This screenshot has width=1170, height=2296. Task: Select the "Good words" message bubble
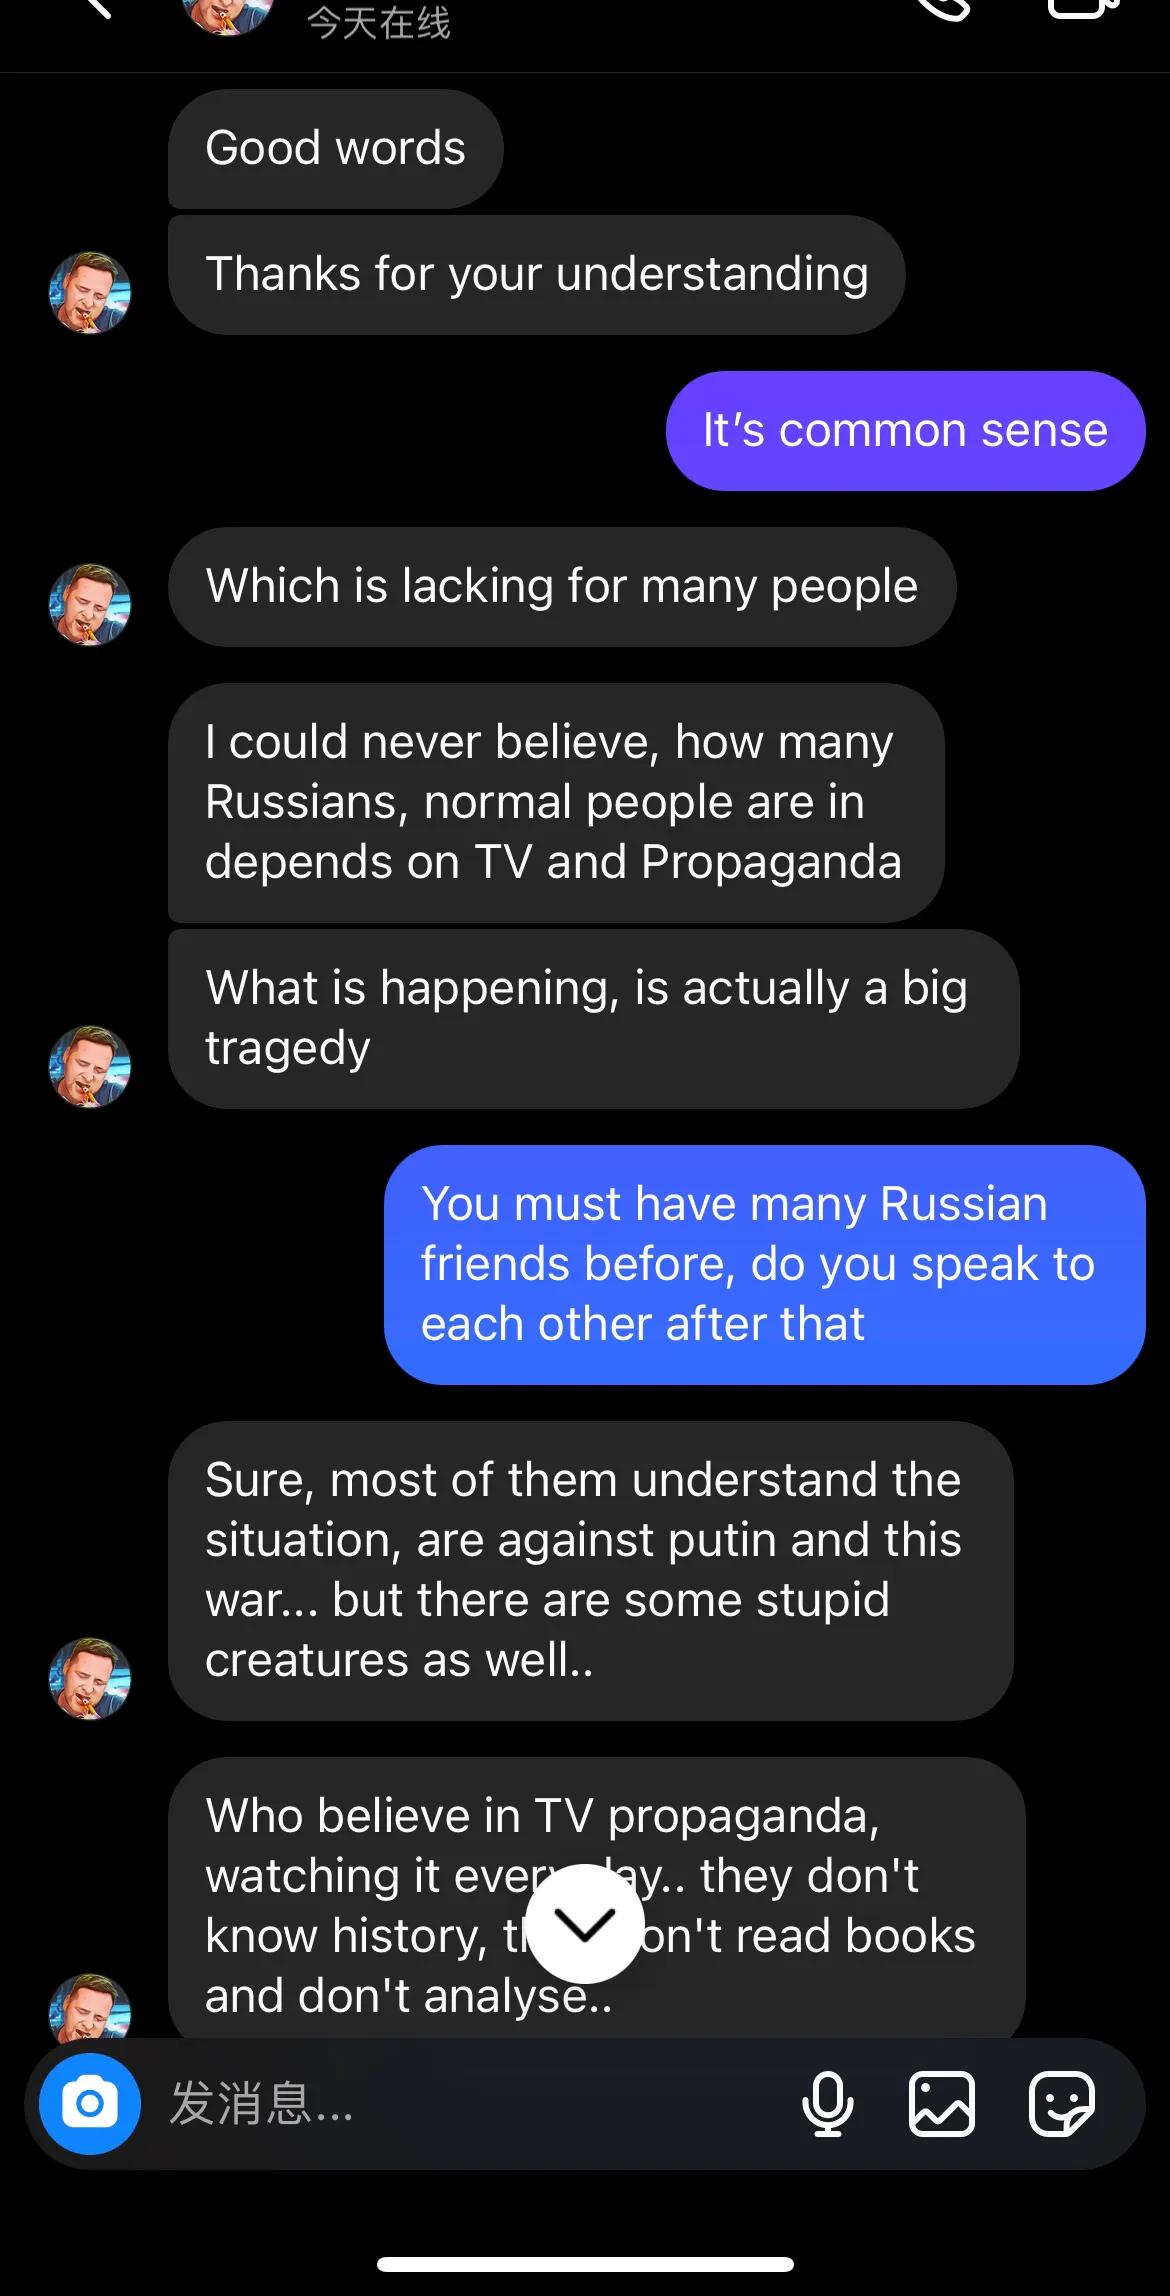[335, 149]
